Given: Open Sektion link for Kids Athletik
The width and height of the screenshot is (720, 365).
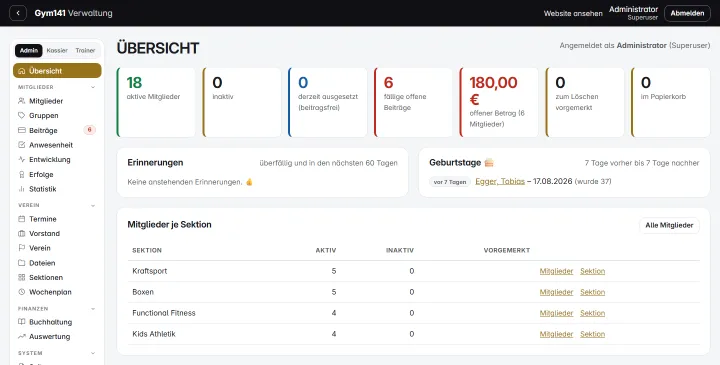Looking at the screenshot, I should [592, 335].
